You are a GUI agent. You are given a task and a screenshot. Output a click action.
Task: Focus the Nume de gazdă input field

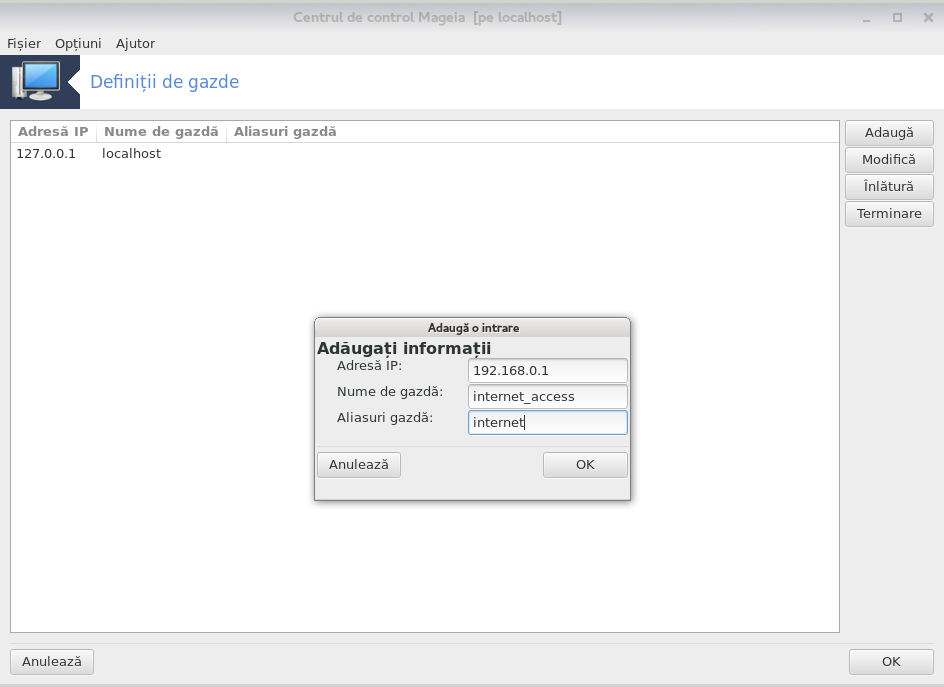coord(548,396)
